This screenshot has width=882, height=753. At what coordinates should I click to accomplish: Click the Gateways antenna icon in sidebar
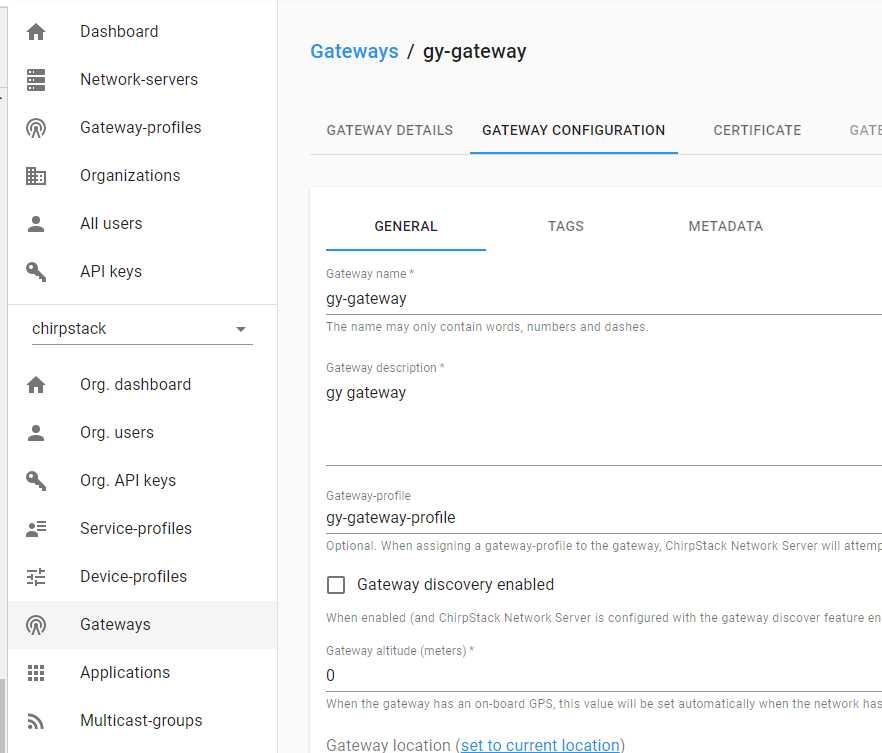[36, 625]
